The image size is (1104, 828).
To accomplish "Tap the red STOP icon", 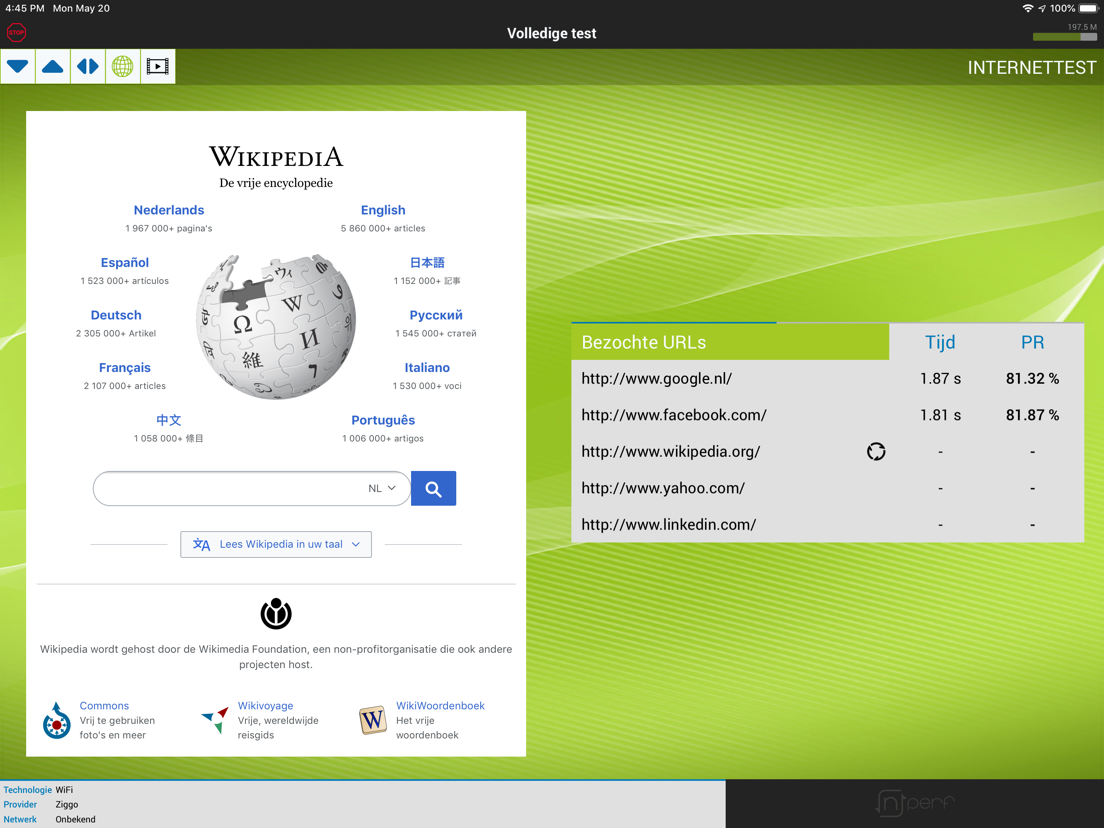I will [x=16, y=32].
